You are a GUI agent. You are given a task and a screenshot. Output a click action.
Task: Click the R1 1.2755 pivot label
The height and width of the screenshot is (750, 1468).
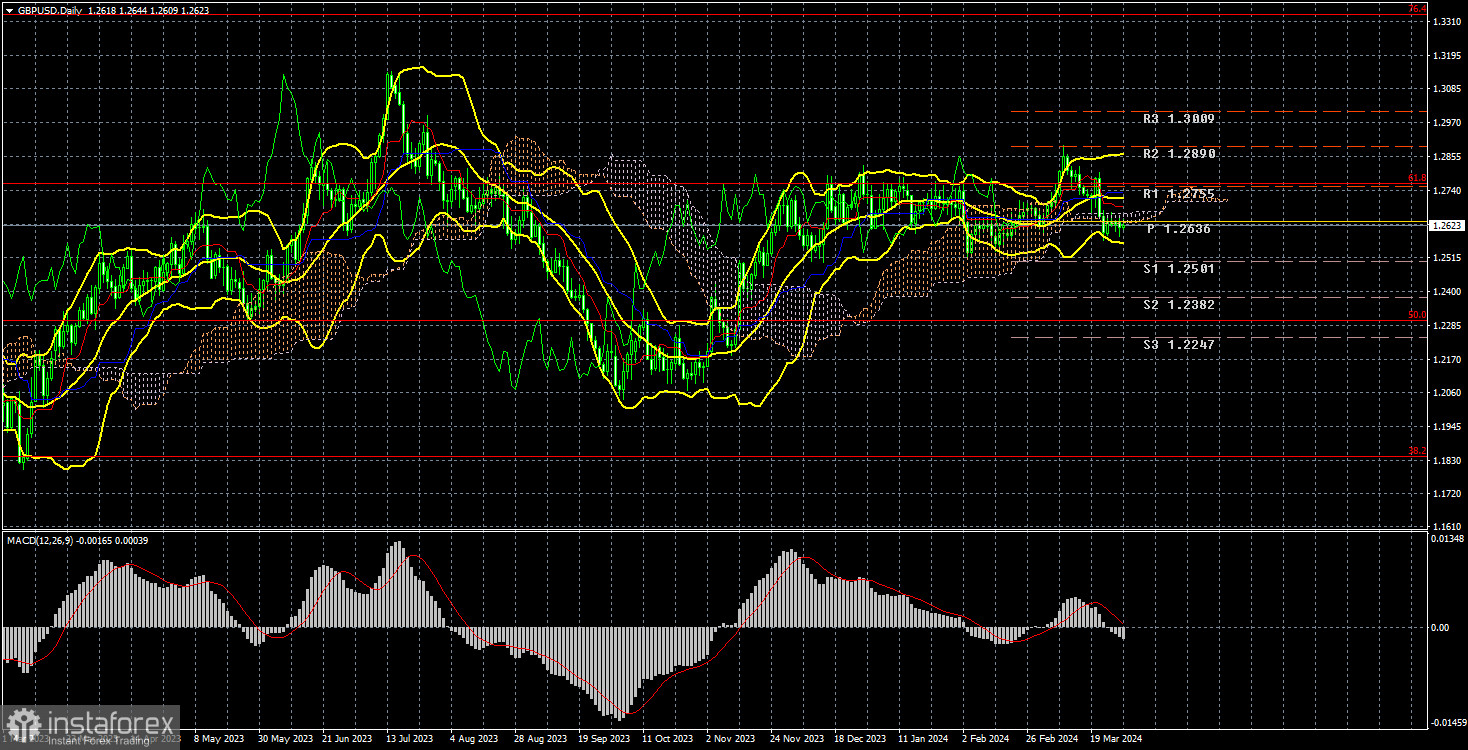[x=1179, y=194]
